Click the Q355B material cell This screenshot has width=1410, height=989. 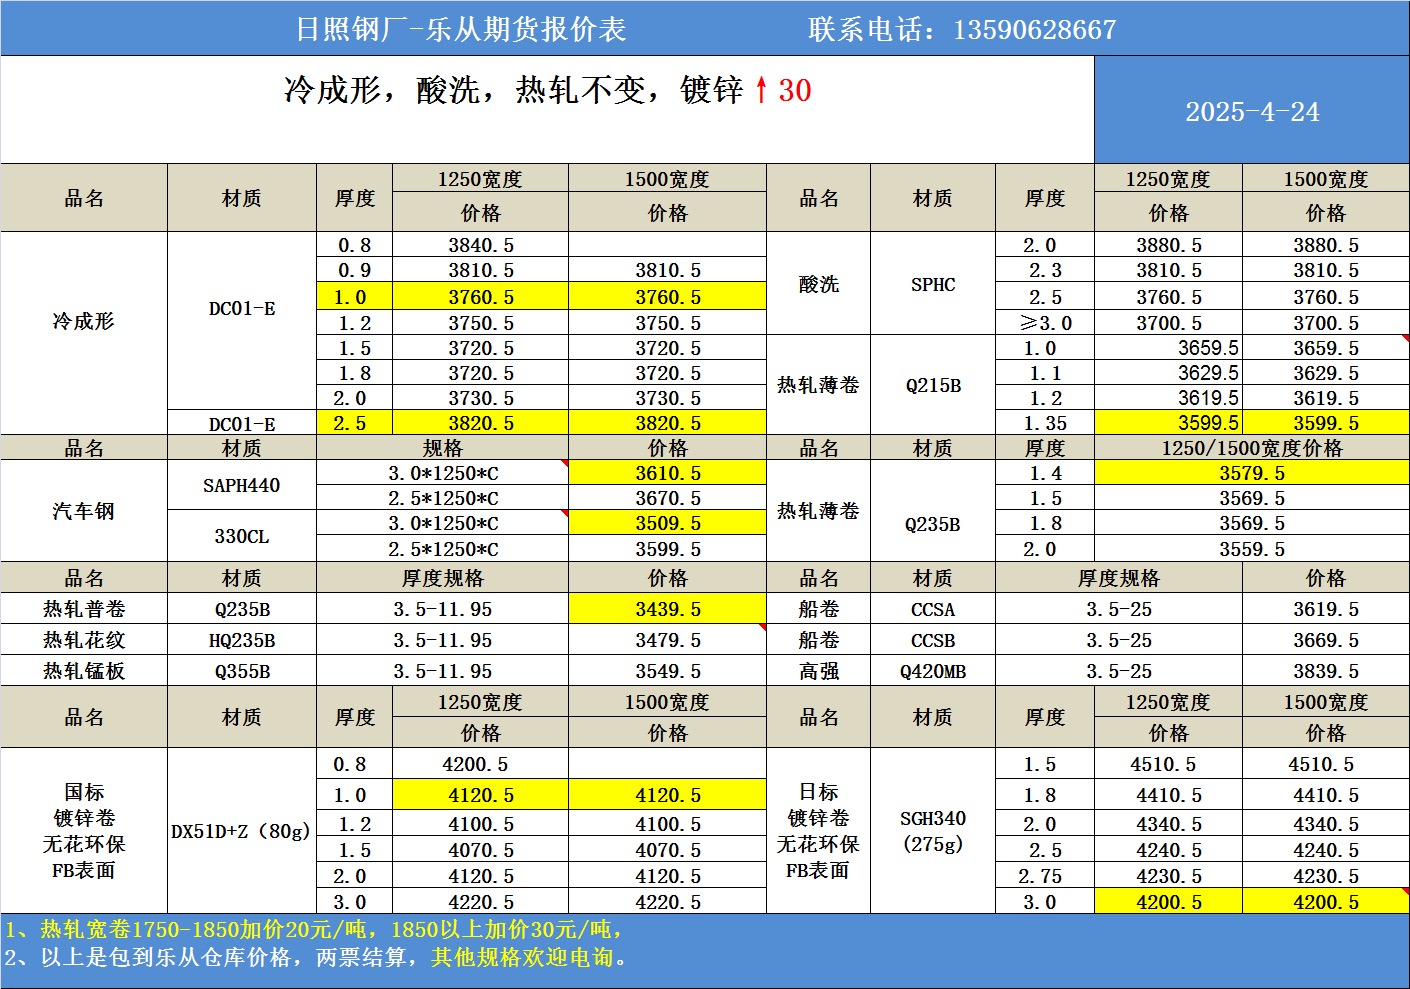click(242, 671)
